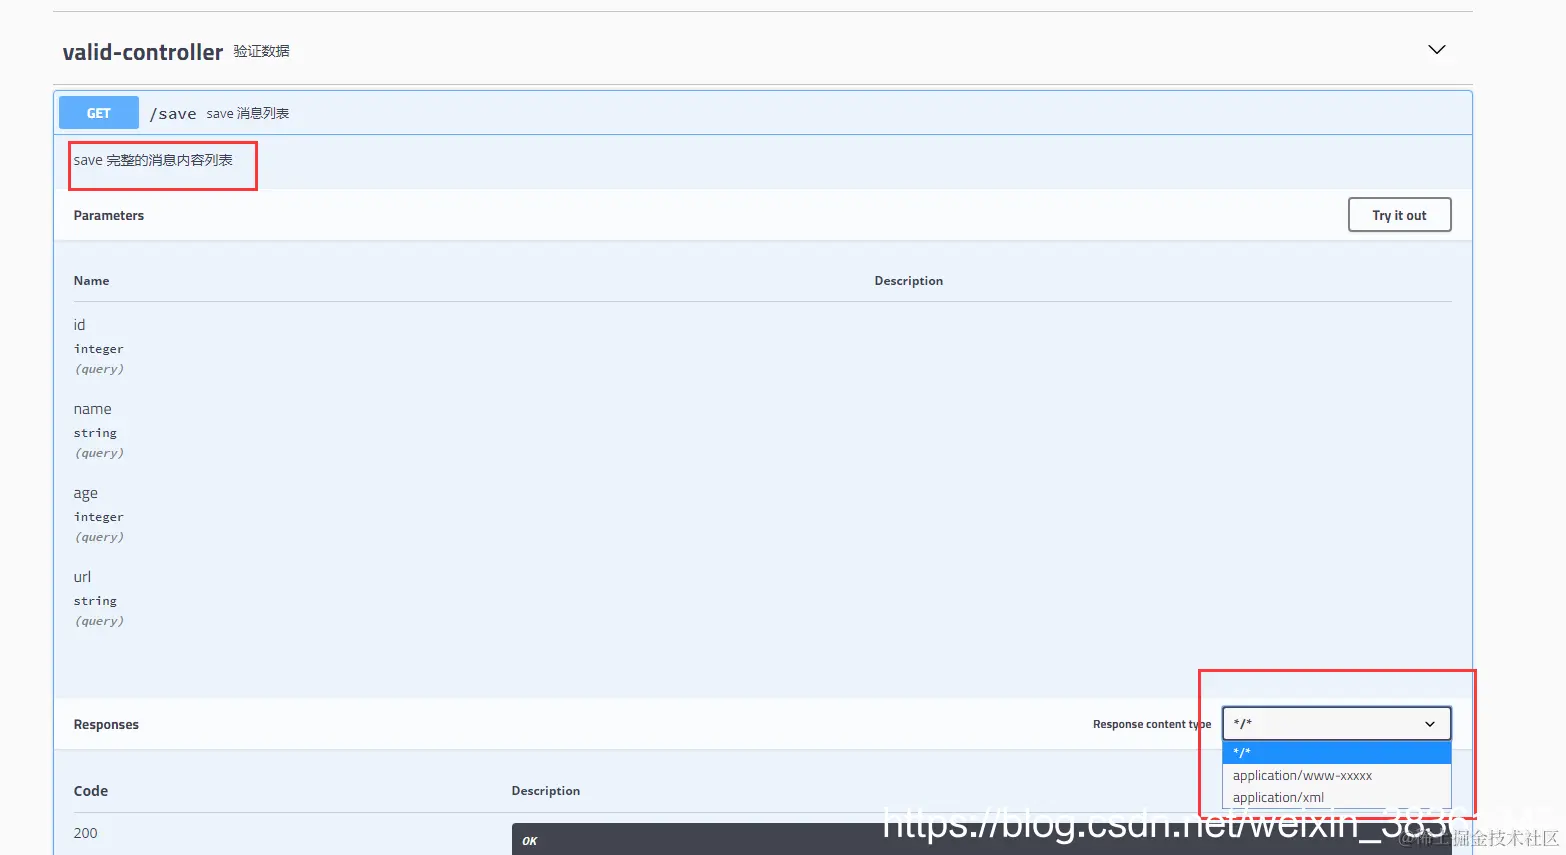Click the parameters Description column header

[908, 281]
